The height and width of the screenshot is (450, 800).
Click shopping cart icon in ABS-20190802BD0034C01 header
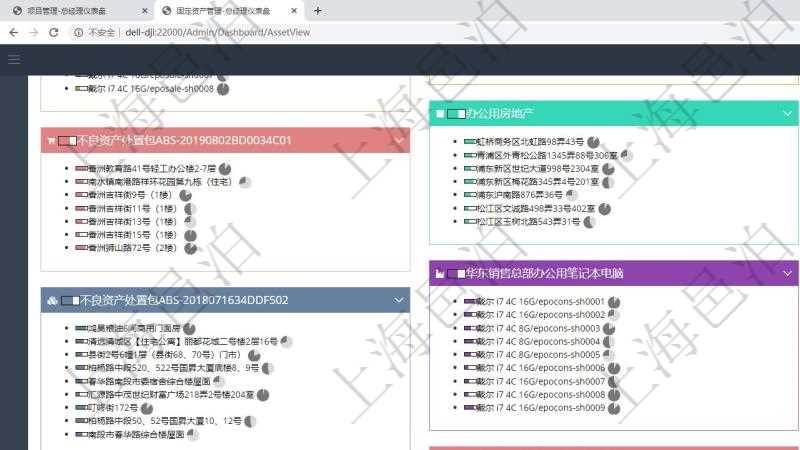[x=50, y=141]
